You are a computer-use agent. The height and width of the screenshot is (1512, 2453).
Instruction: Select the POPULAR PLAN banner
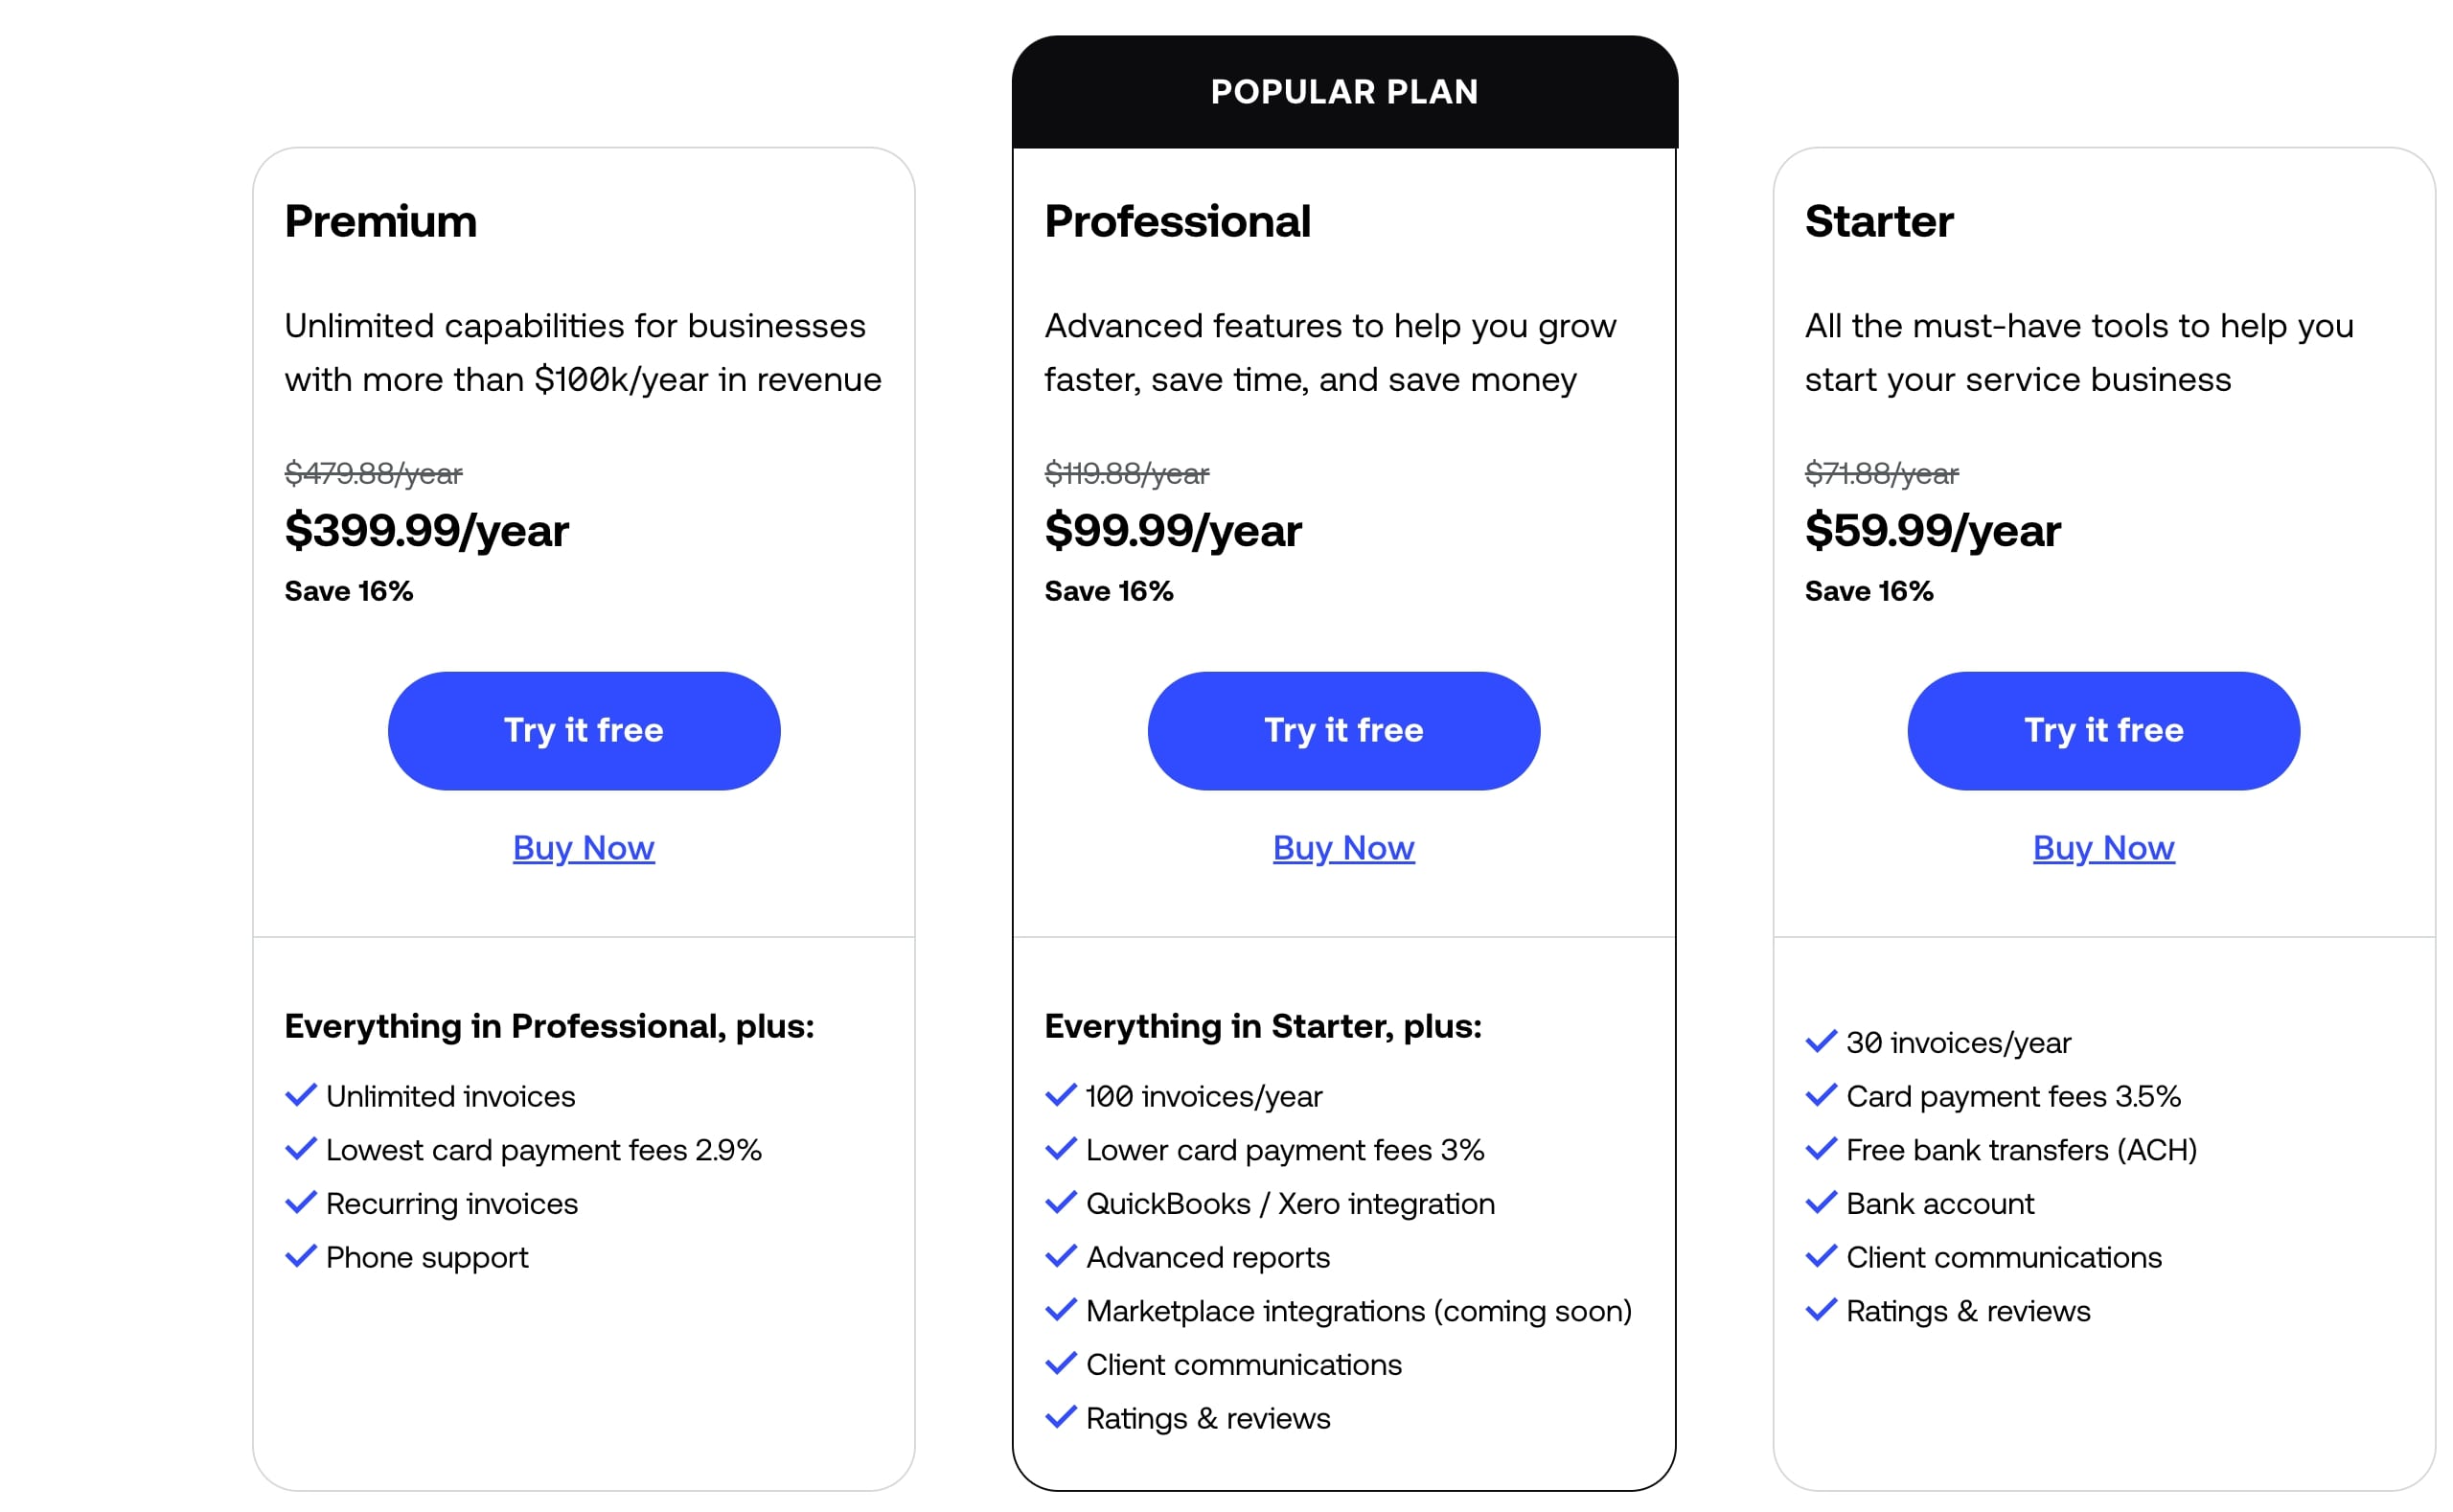(1344, 92)
